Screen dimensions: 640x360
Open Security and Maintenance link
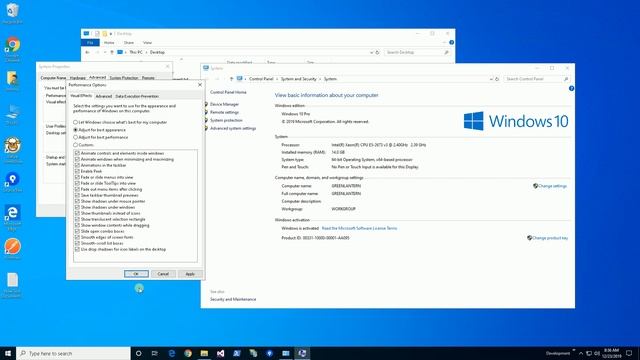tap(233, 299)
